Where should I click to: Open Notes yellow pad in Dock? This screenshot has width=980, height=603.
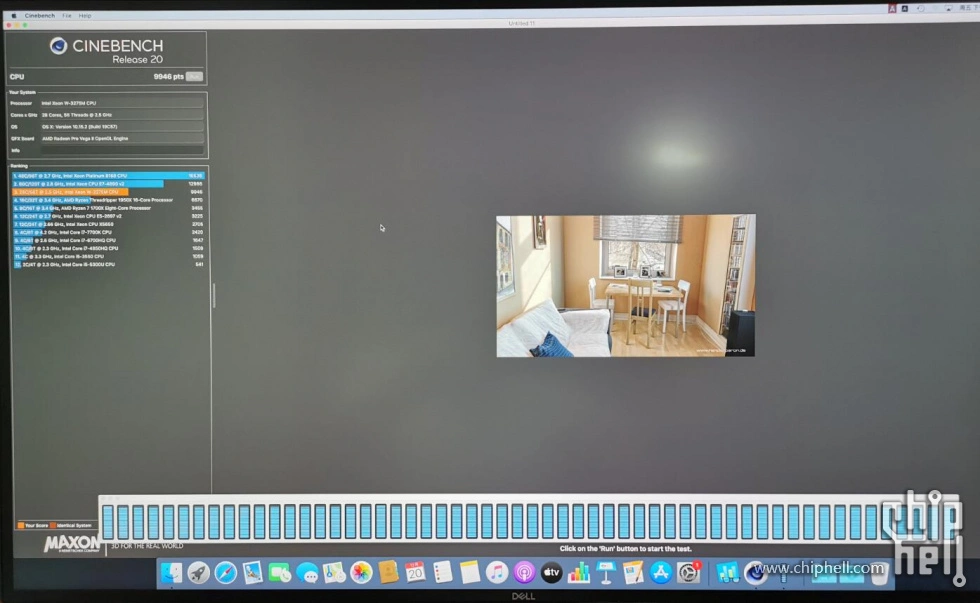coord(469,572)
